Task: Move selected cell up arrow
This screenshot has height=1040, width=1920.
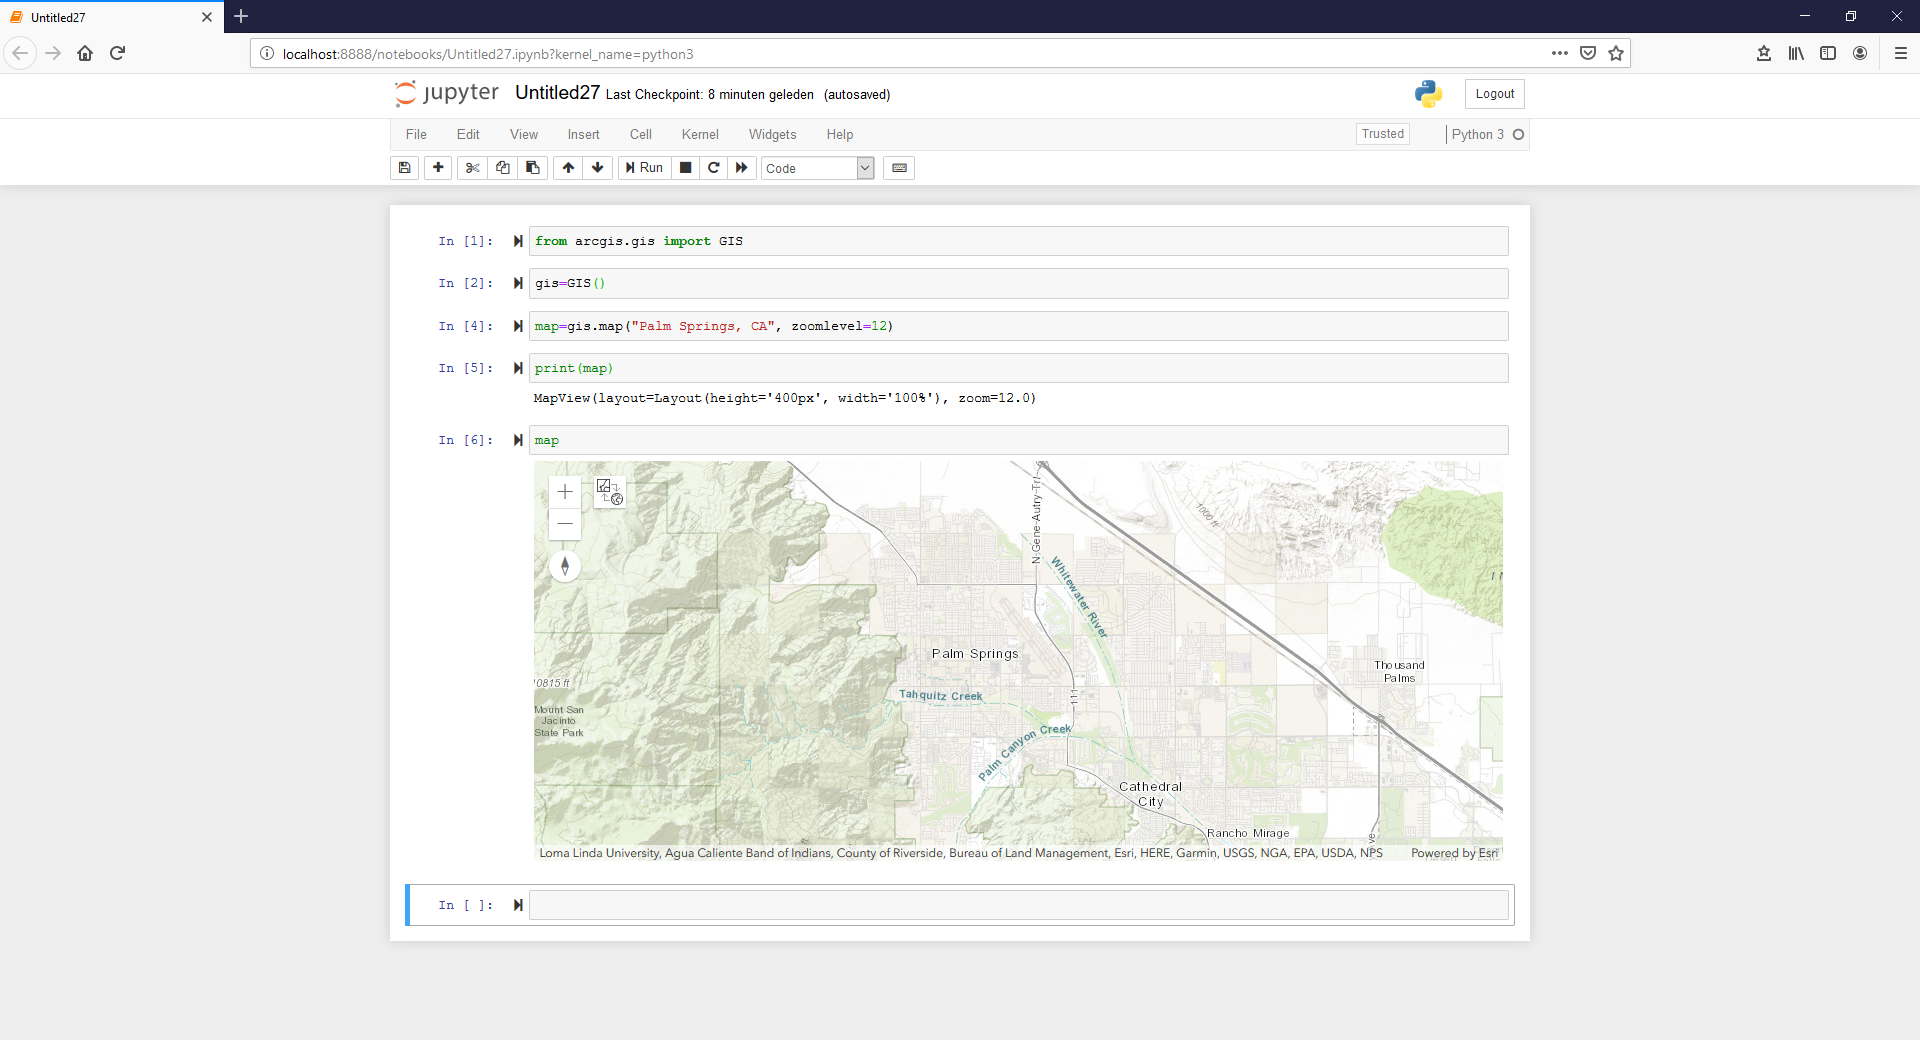Action: pyautogui.click(x=568, y=168)
